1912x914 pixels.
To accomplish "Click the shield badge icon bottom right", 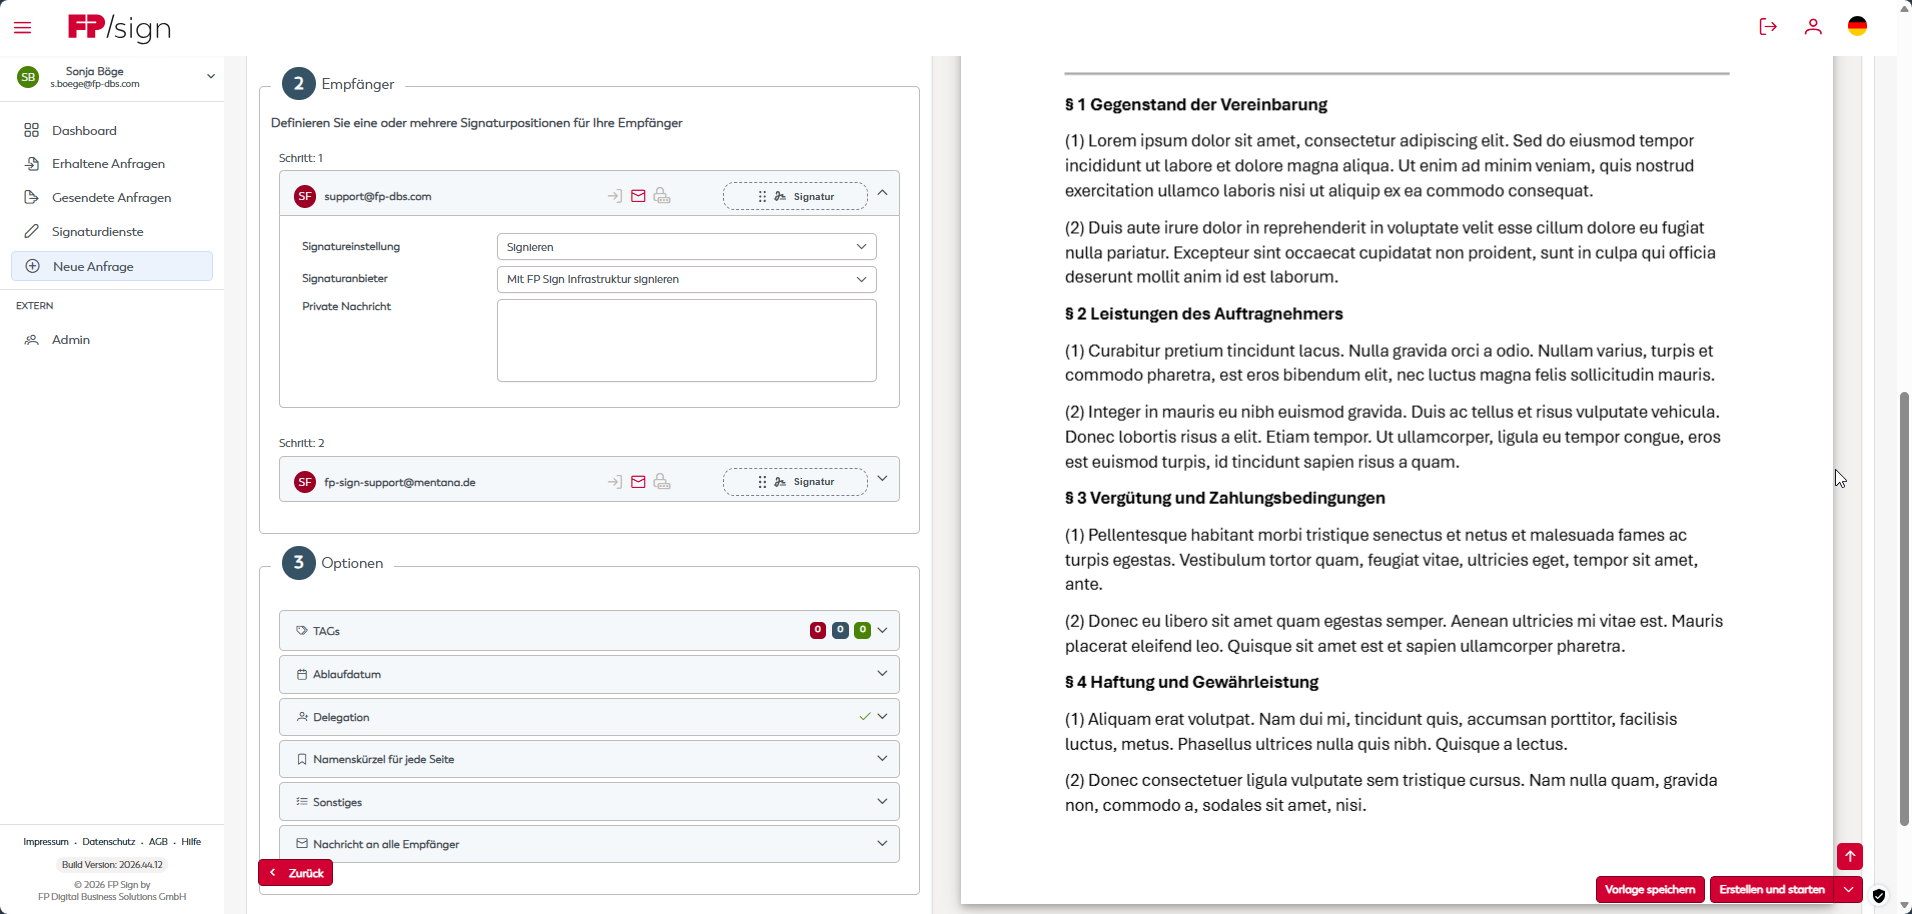I will pyautogui.click(x=1879, y=896).
